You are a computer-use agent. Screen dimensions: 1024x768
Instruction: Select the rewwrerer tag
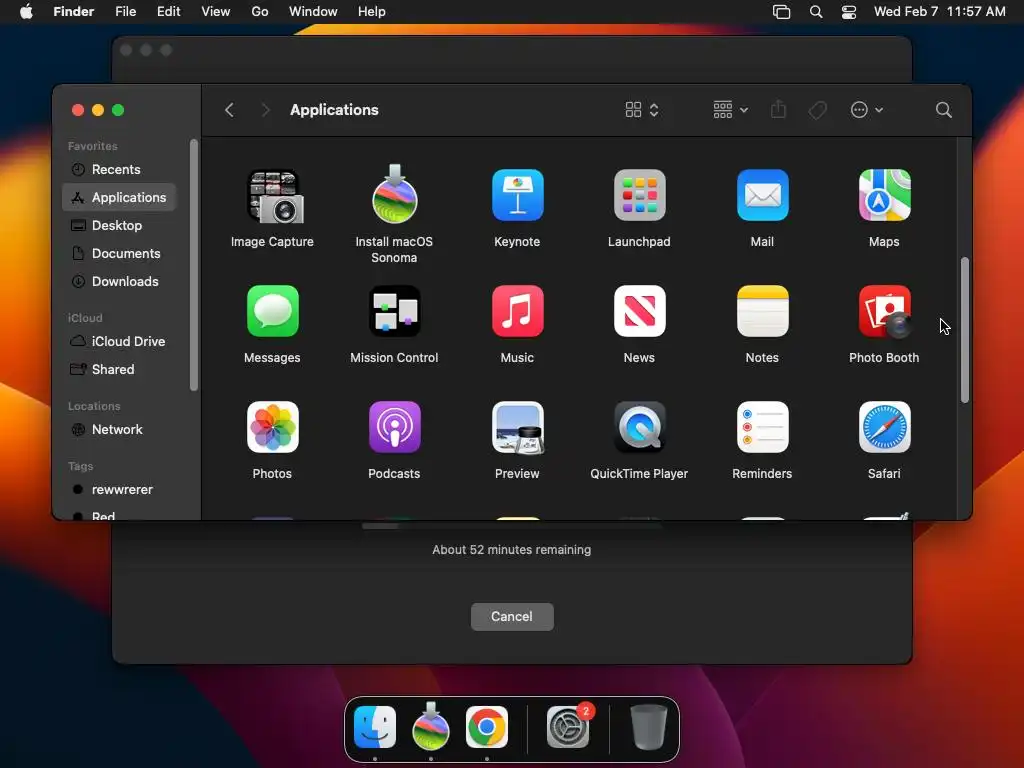[x=119, y=490]
